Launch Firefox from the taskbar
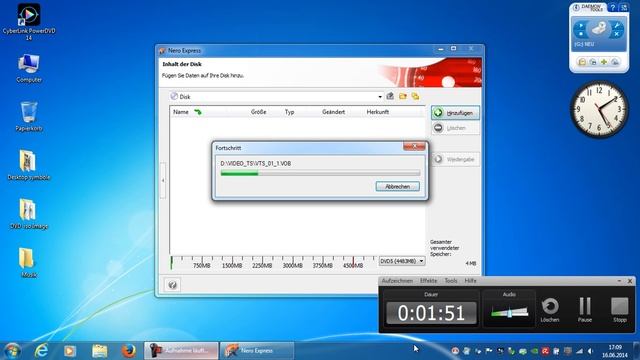Screen dimensions: 640x360 click(129, 351)
